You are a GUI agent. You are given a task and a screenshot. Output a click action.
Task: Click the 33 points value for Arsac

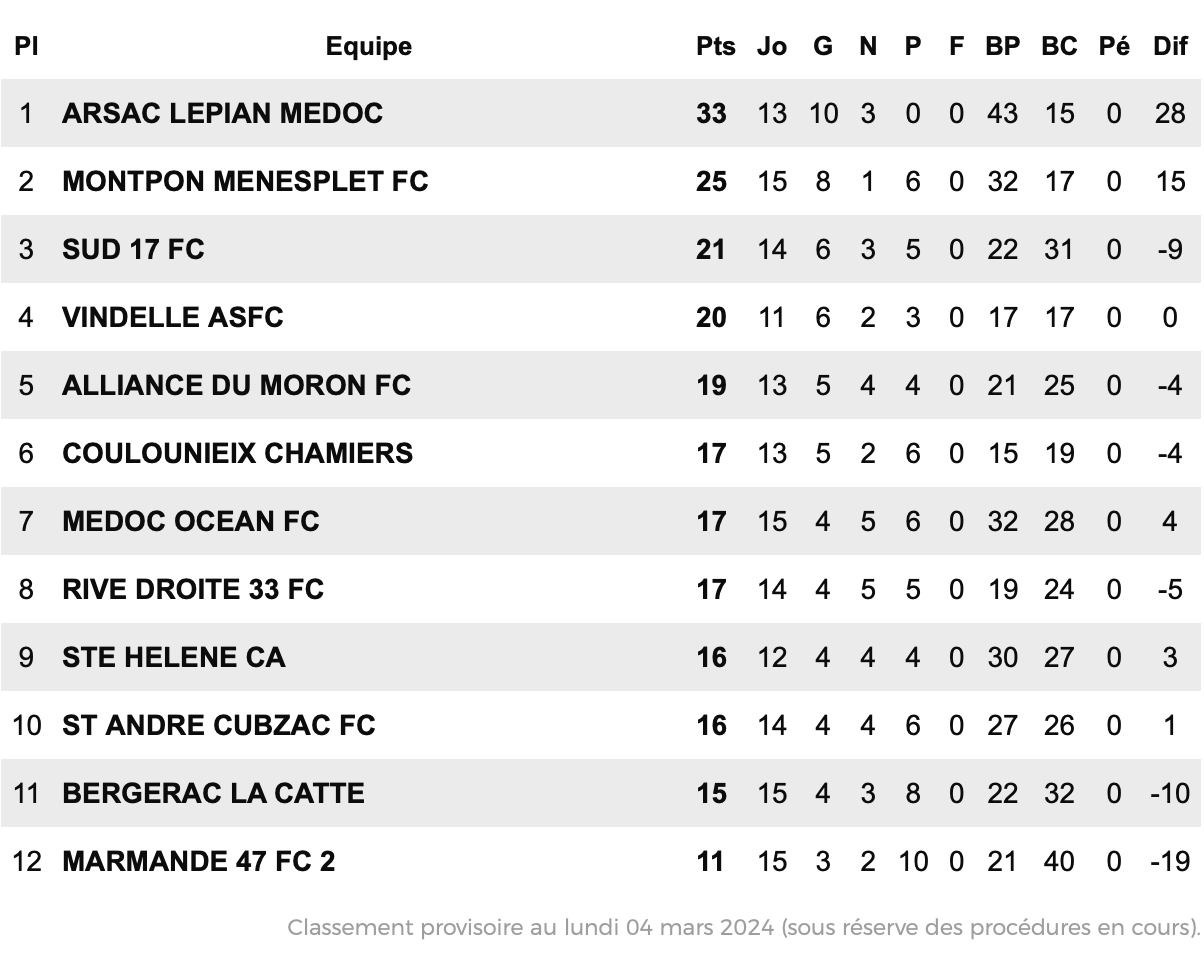coord(711,113)
